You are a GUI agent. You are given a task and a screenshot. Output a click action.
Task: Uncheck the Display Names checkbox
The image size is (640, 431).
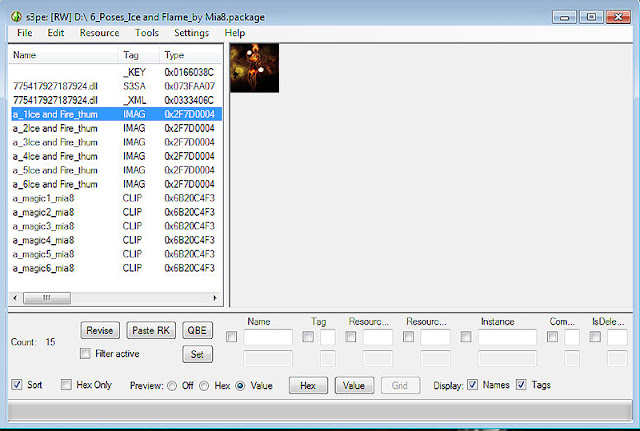click(473, 384)
